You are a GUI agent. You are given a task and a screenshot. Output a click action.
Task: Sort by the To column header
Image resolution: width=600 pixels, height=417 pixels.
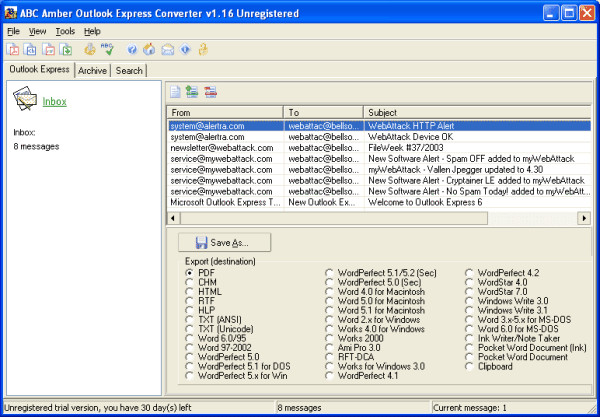click(323, 112)
